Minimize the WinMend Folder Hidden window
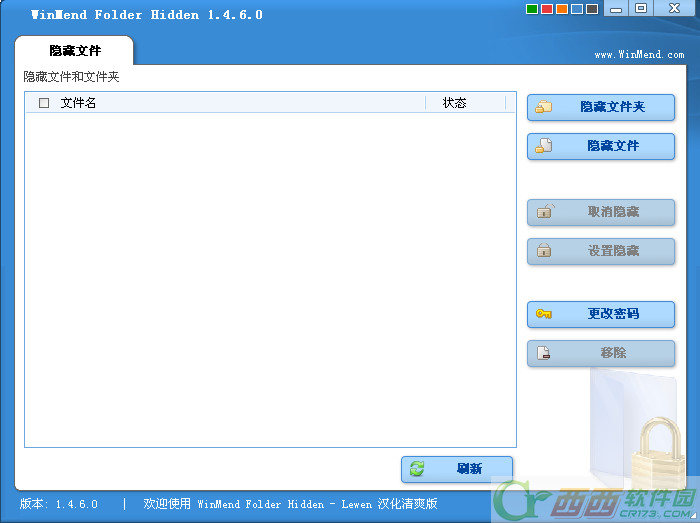Screen dimensions: 700x523 [x=616, y=8]
